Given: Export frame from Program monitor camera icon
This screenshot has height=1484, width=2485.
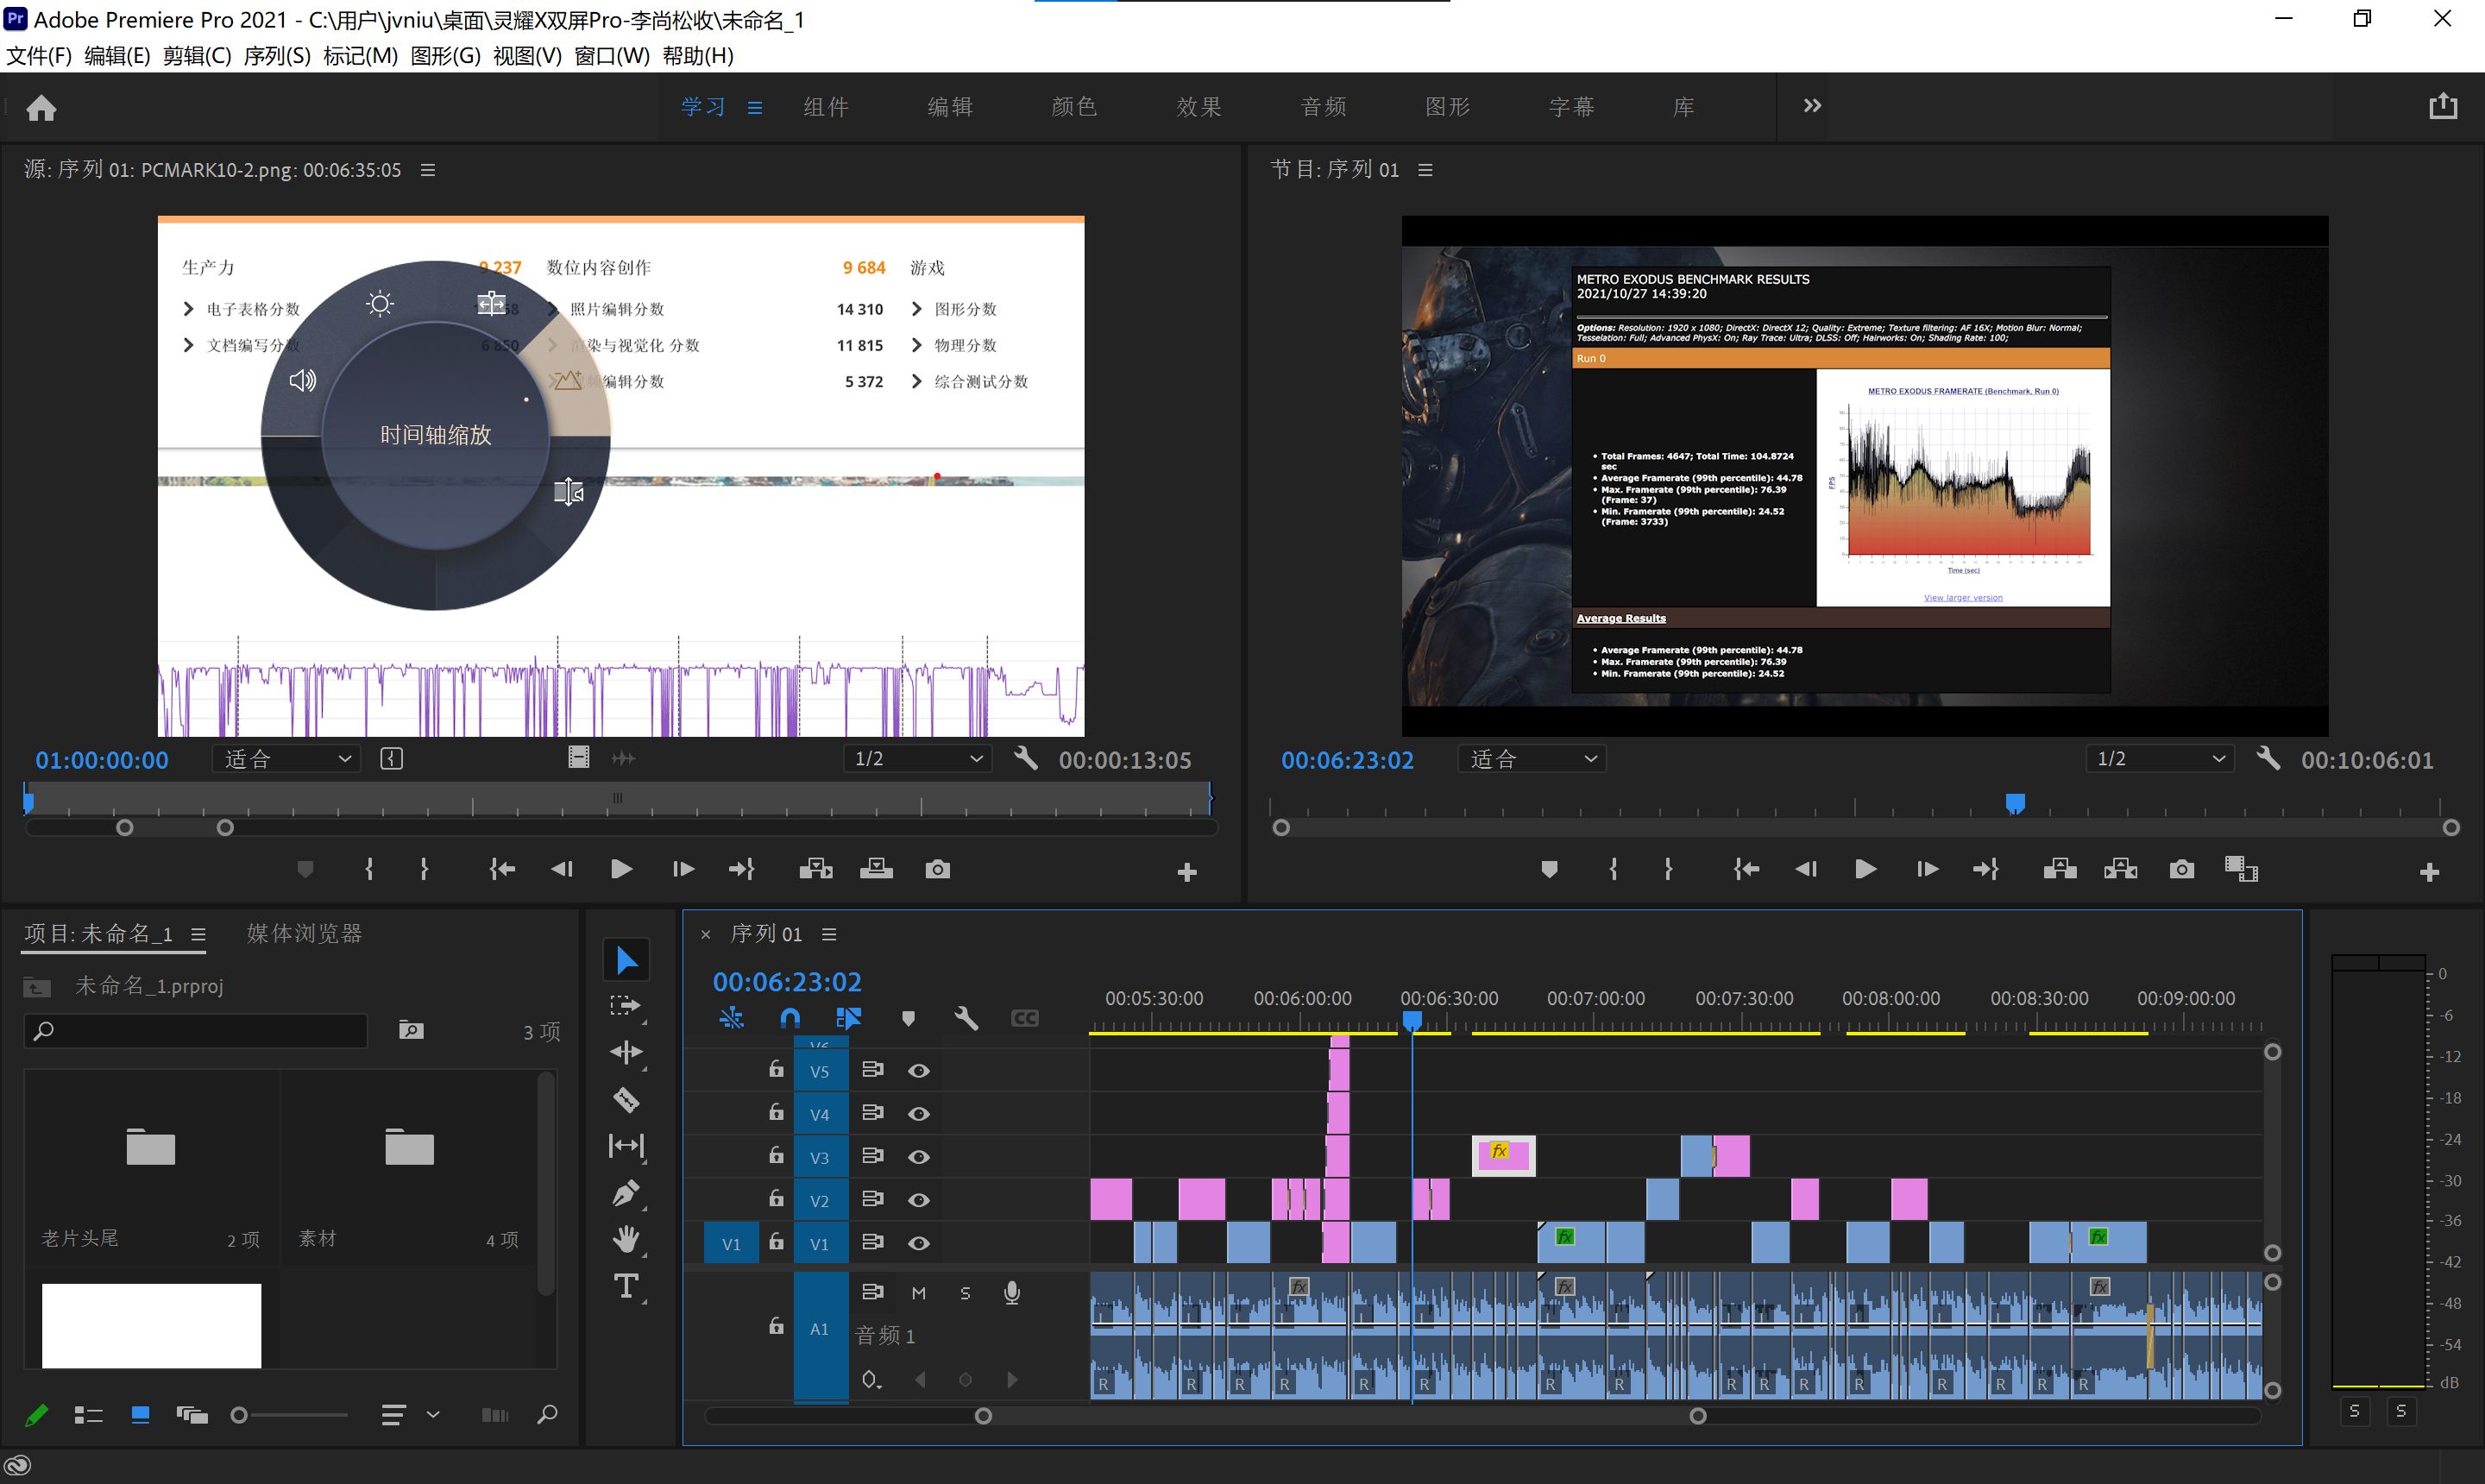Looking at the screenshot, I should (x=2181, y=869).
